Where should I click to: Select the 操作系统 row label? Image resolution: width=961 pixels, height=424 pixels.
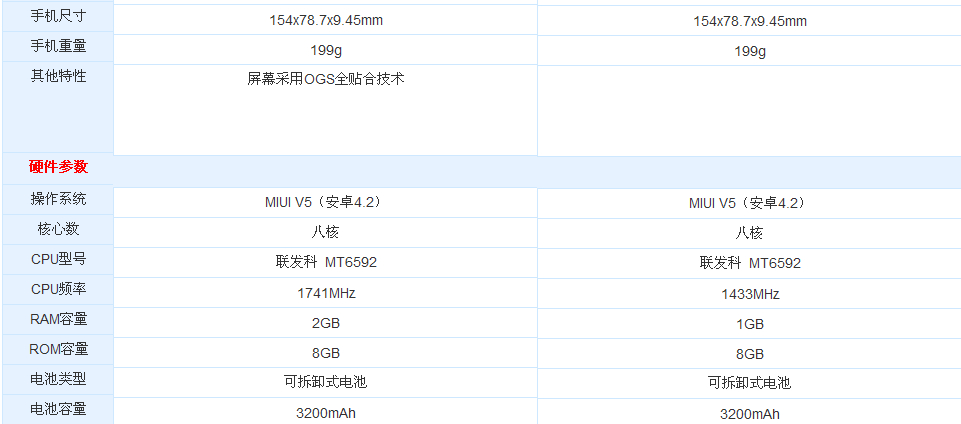tap(58, 199)
